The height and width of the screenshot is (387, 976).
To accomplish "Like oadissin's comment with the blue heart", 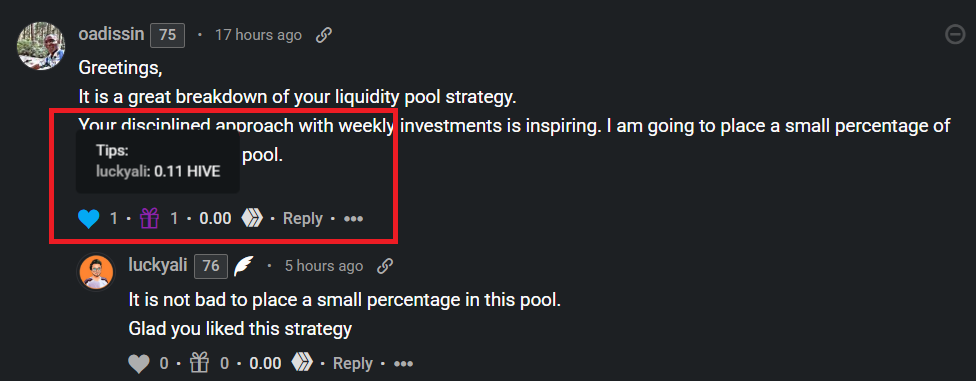I will (x=89, y=219).
